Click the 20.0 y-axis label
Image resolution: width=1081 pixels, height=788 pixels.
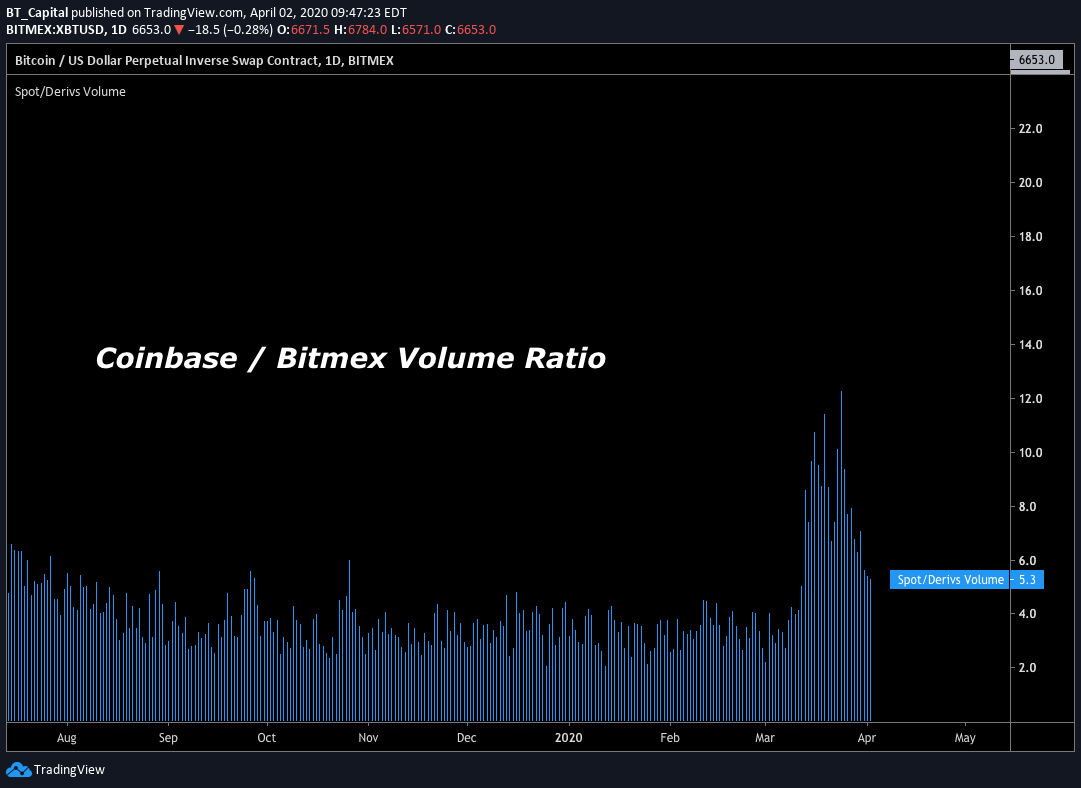tap(1031, 183)
